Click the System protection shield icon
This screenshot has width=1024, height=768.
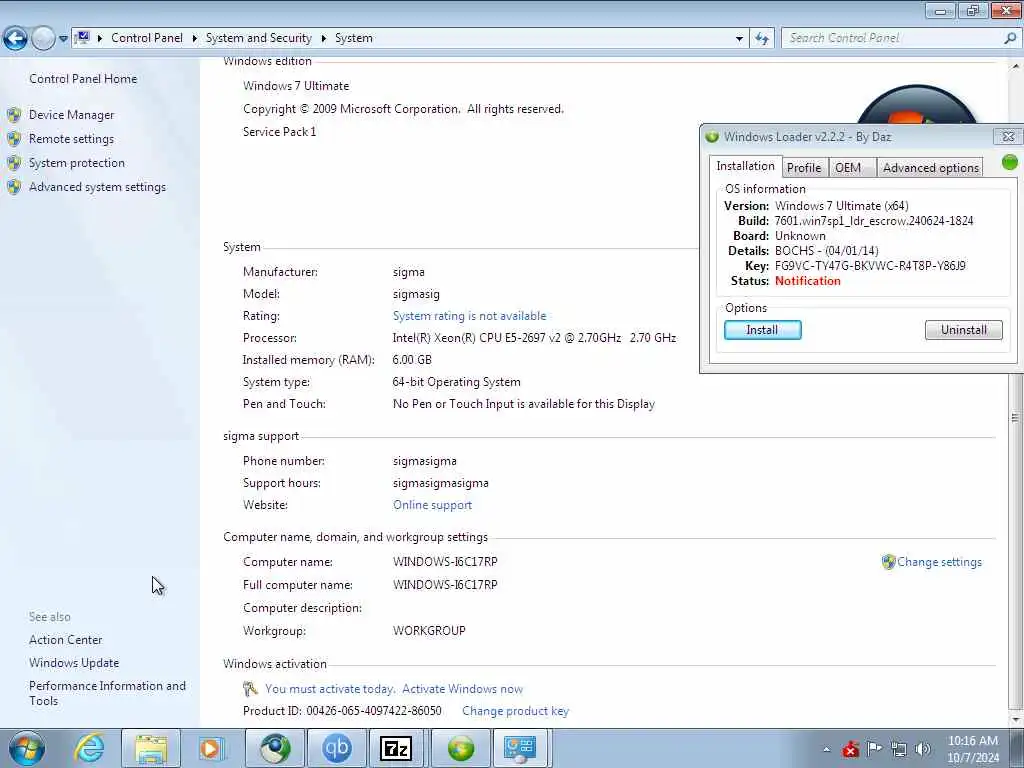tap(14, 163)
